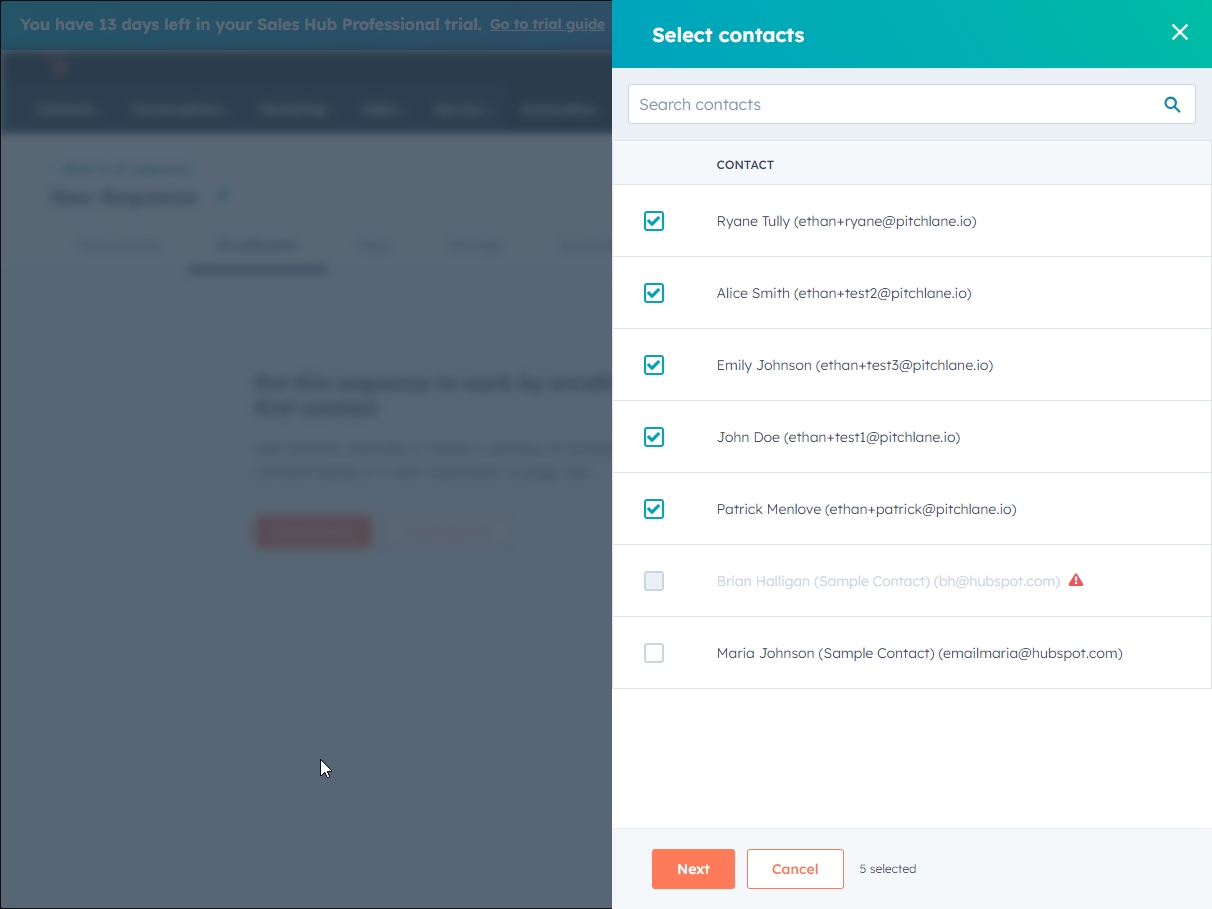Close the Select contacts panel

[1180, 32]
